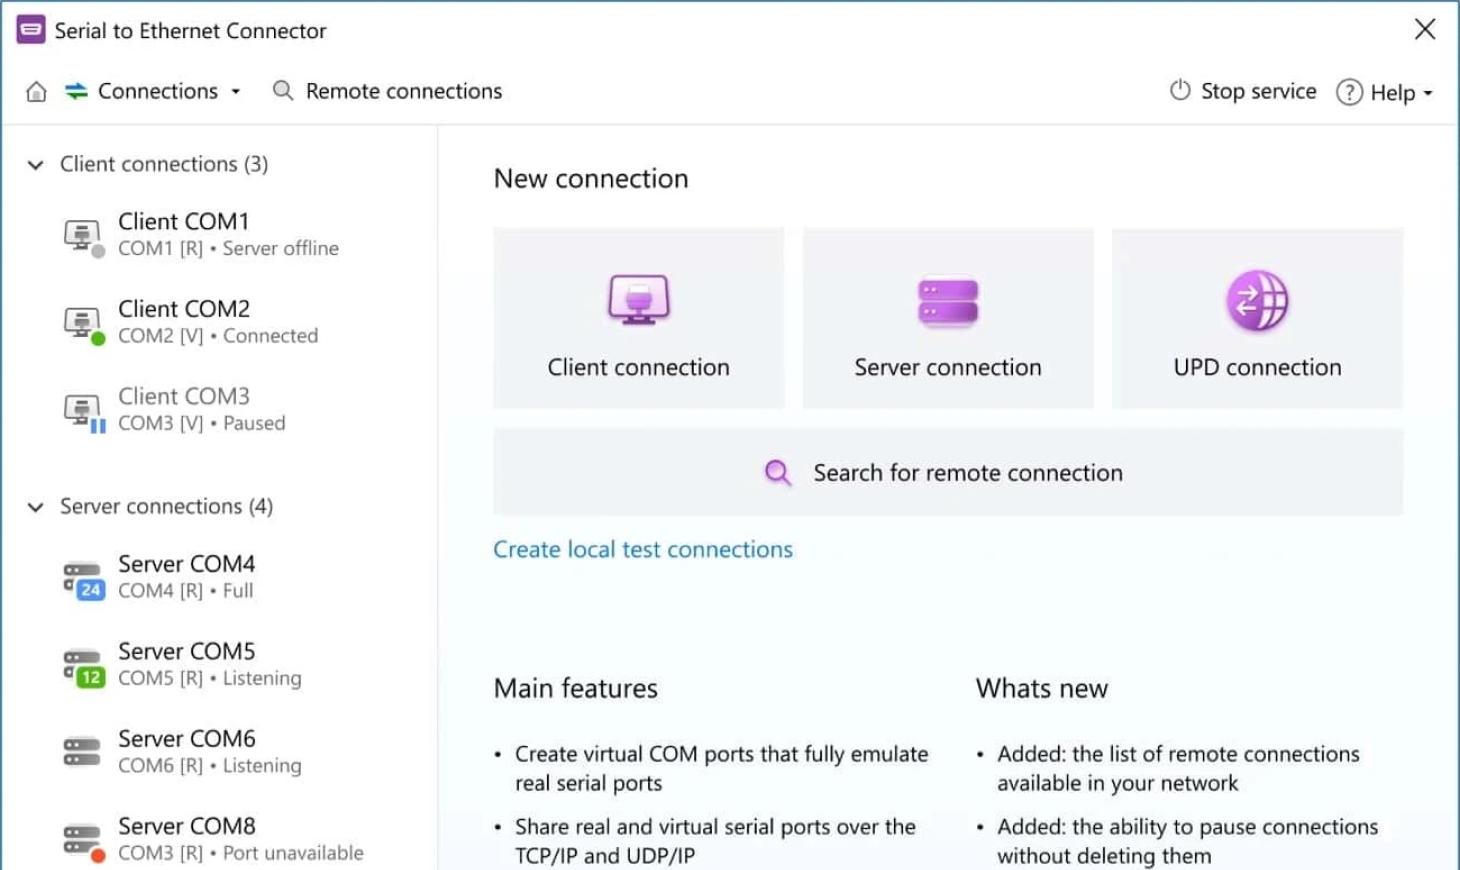Collapse the Server connections group
Screen dimensions: 1460x870
pyautogui.click(x=36, y=507)
